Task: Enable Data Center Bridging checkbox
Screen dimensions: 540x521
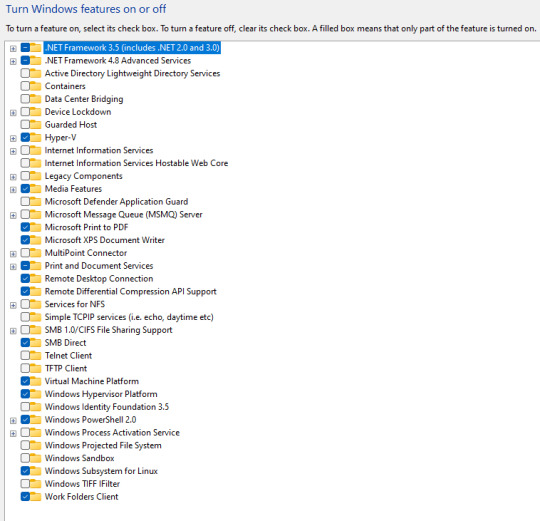Action: point(25,99)
